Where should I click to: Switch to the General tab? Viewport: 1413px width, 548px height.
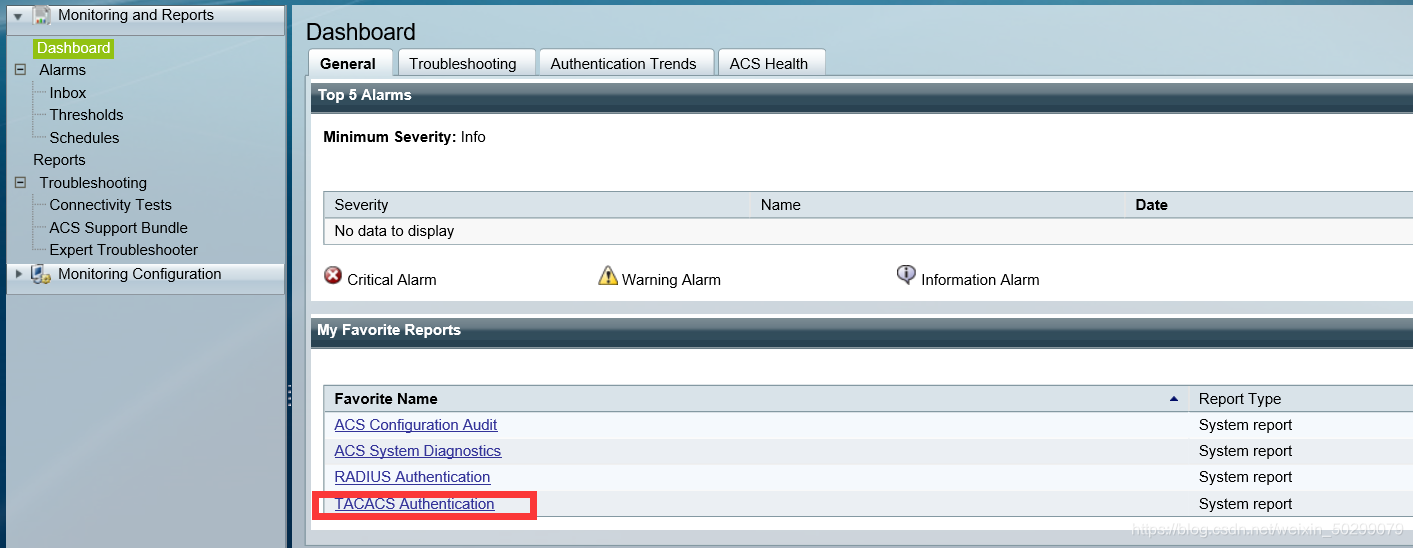coord(348,63)
